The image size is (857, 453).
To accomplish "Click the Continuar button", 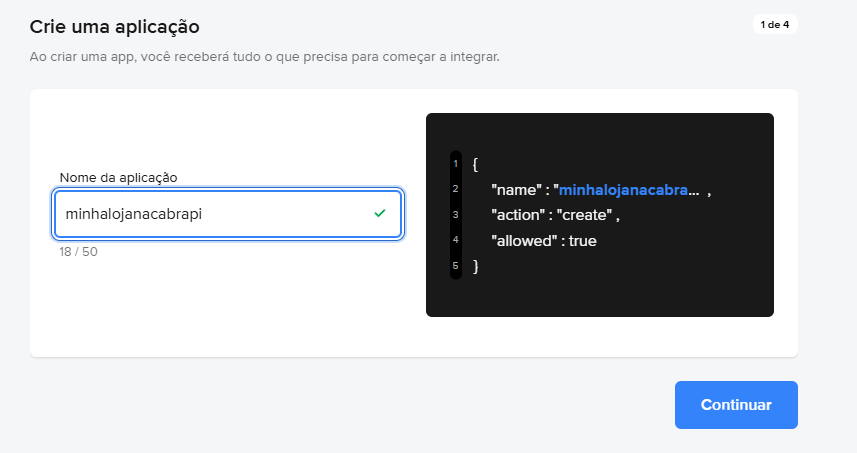I will (736, 405).
